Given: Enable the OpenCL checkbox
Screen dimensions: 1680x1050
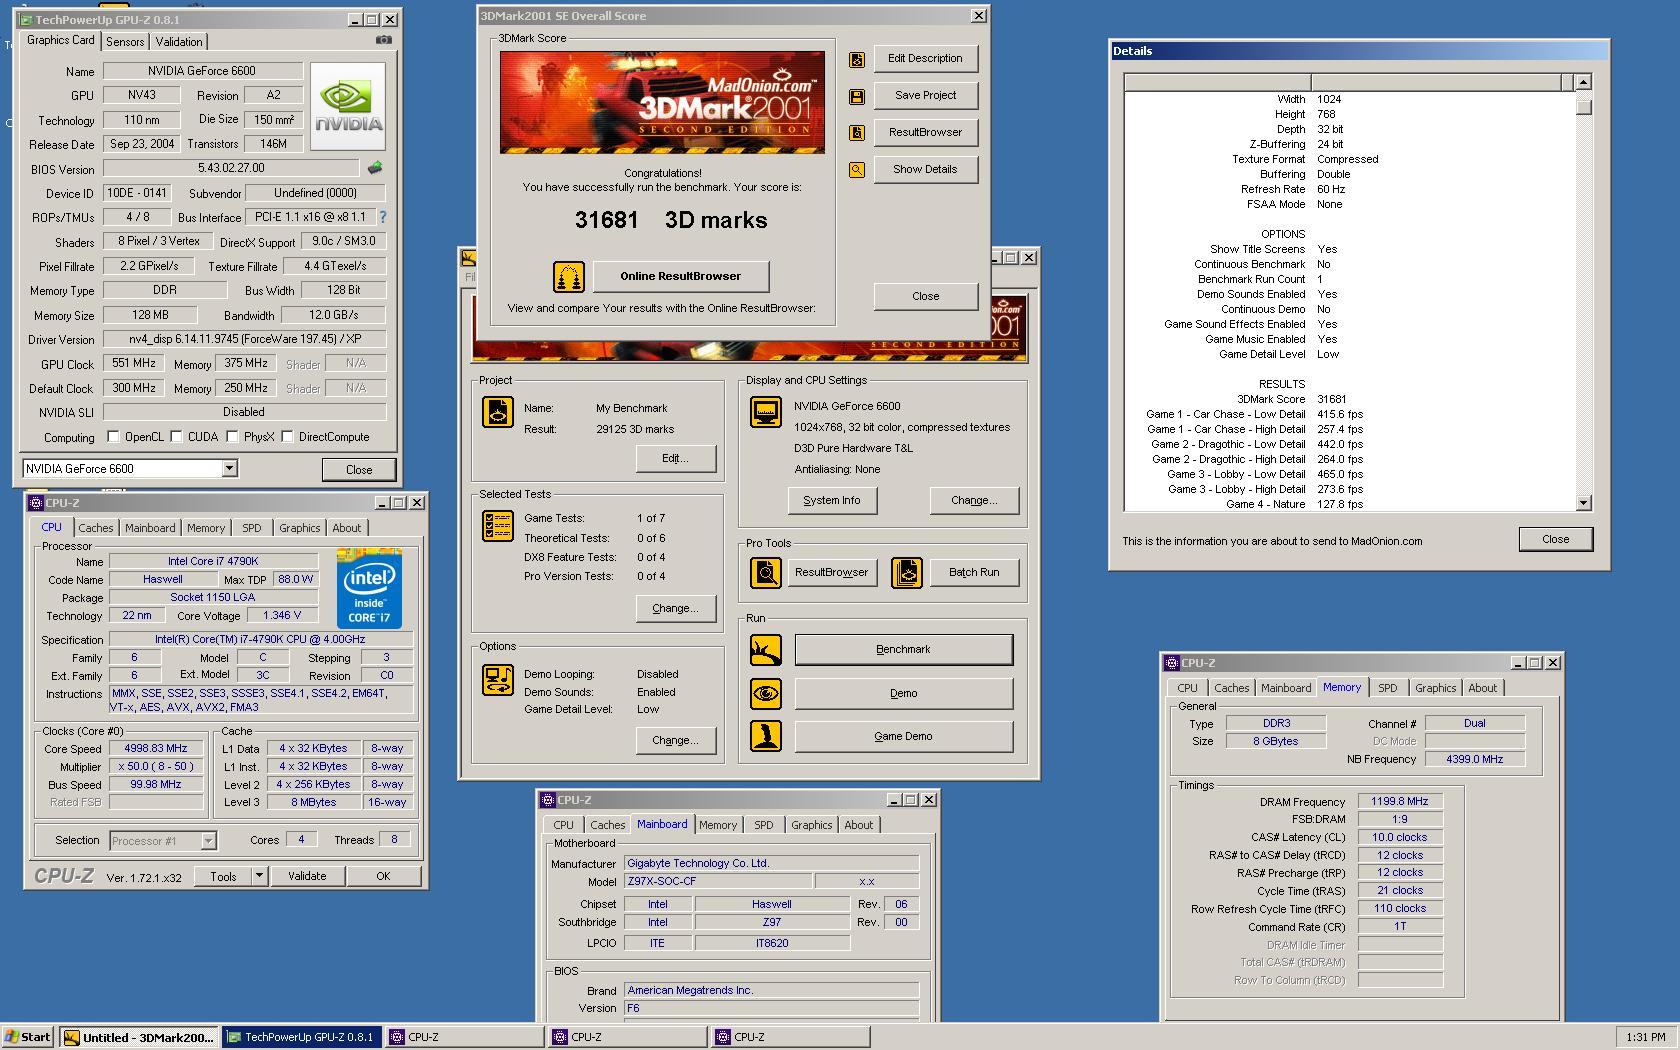Looking at the screenshot, I should pyautogui.click(x=113, y=437).
